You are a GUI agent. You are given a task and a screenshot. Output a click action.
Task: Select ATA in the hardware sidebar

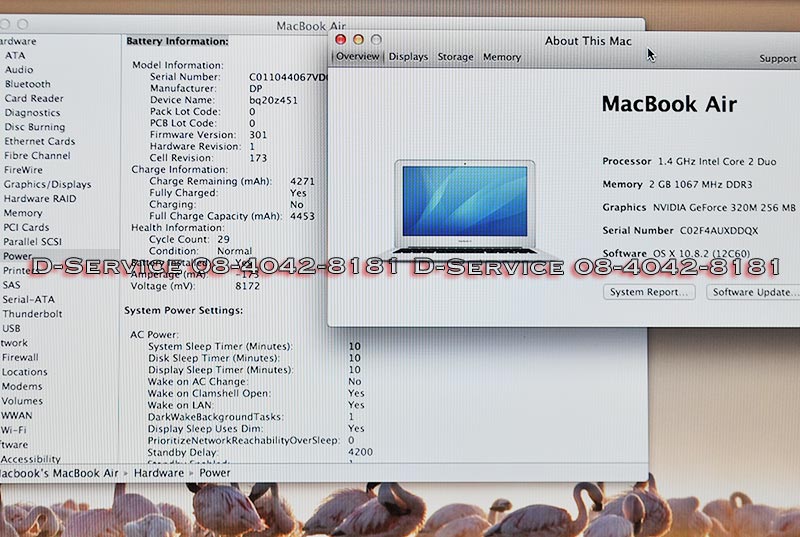pos(15,55)
